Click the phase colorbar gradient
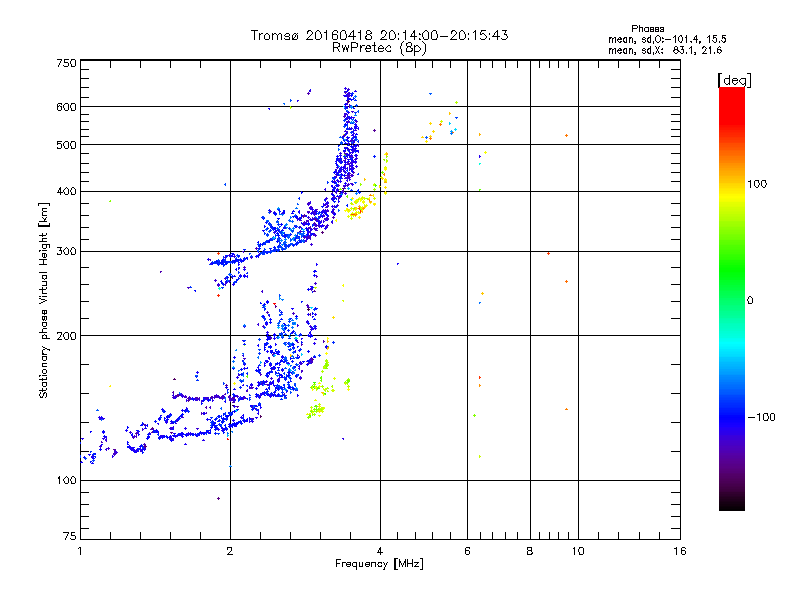Image resolution: width=800 pixels, height=600 pixels. click(x=732, y=299)
